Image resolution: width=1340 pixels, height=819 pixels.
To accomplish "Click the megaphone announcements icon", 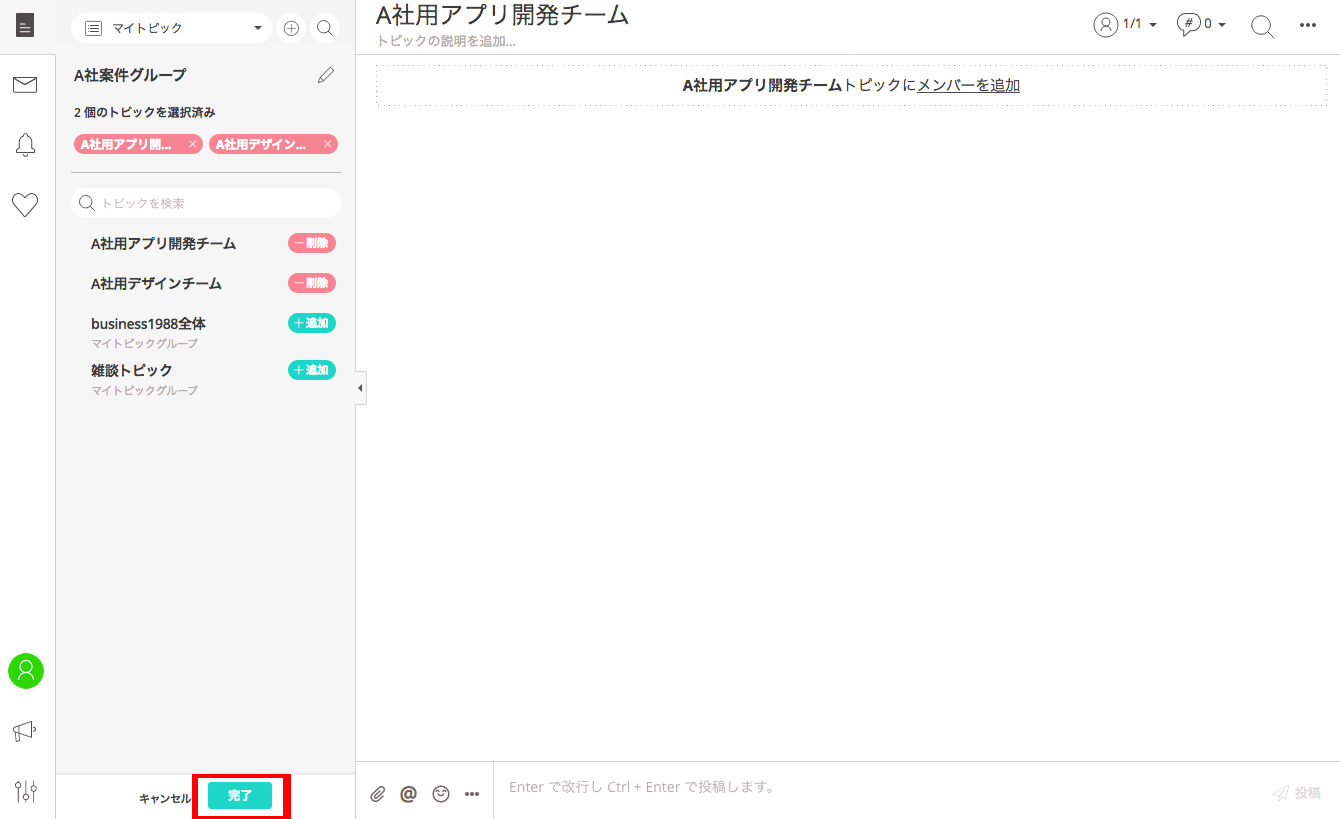I will (25, 732).
